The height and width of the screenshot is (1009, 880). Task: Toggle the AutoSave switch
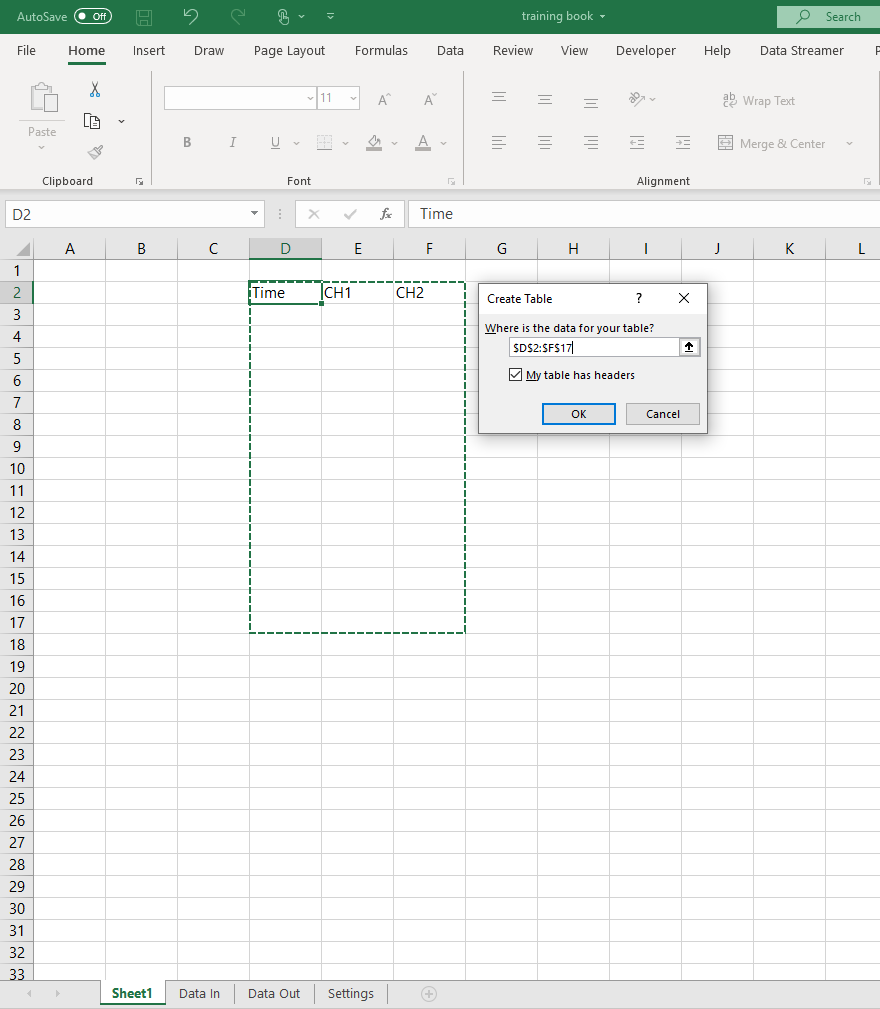(93, 16)
